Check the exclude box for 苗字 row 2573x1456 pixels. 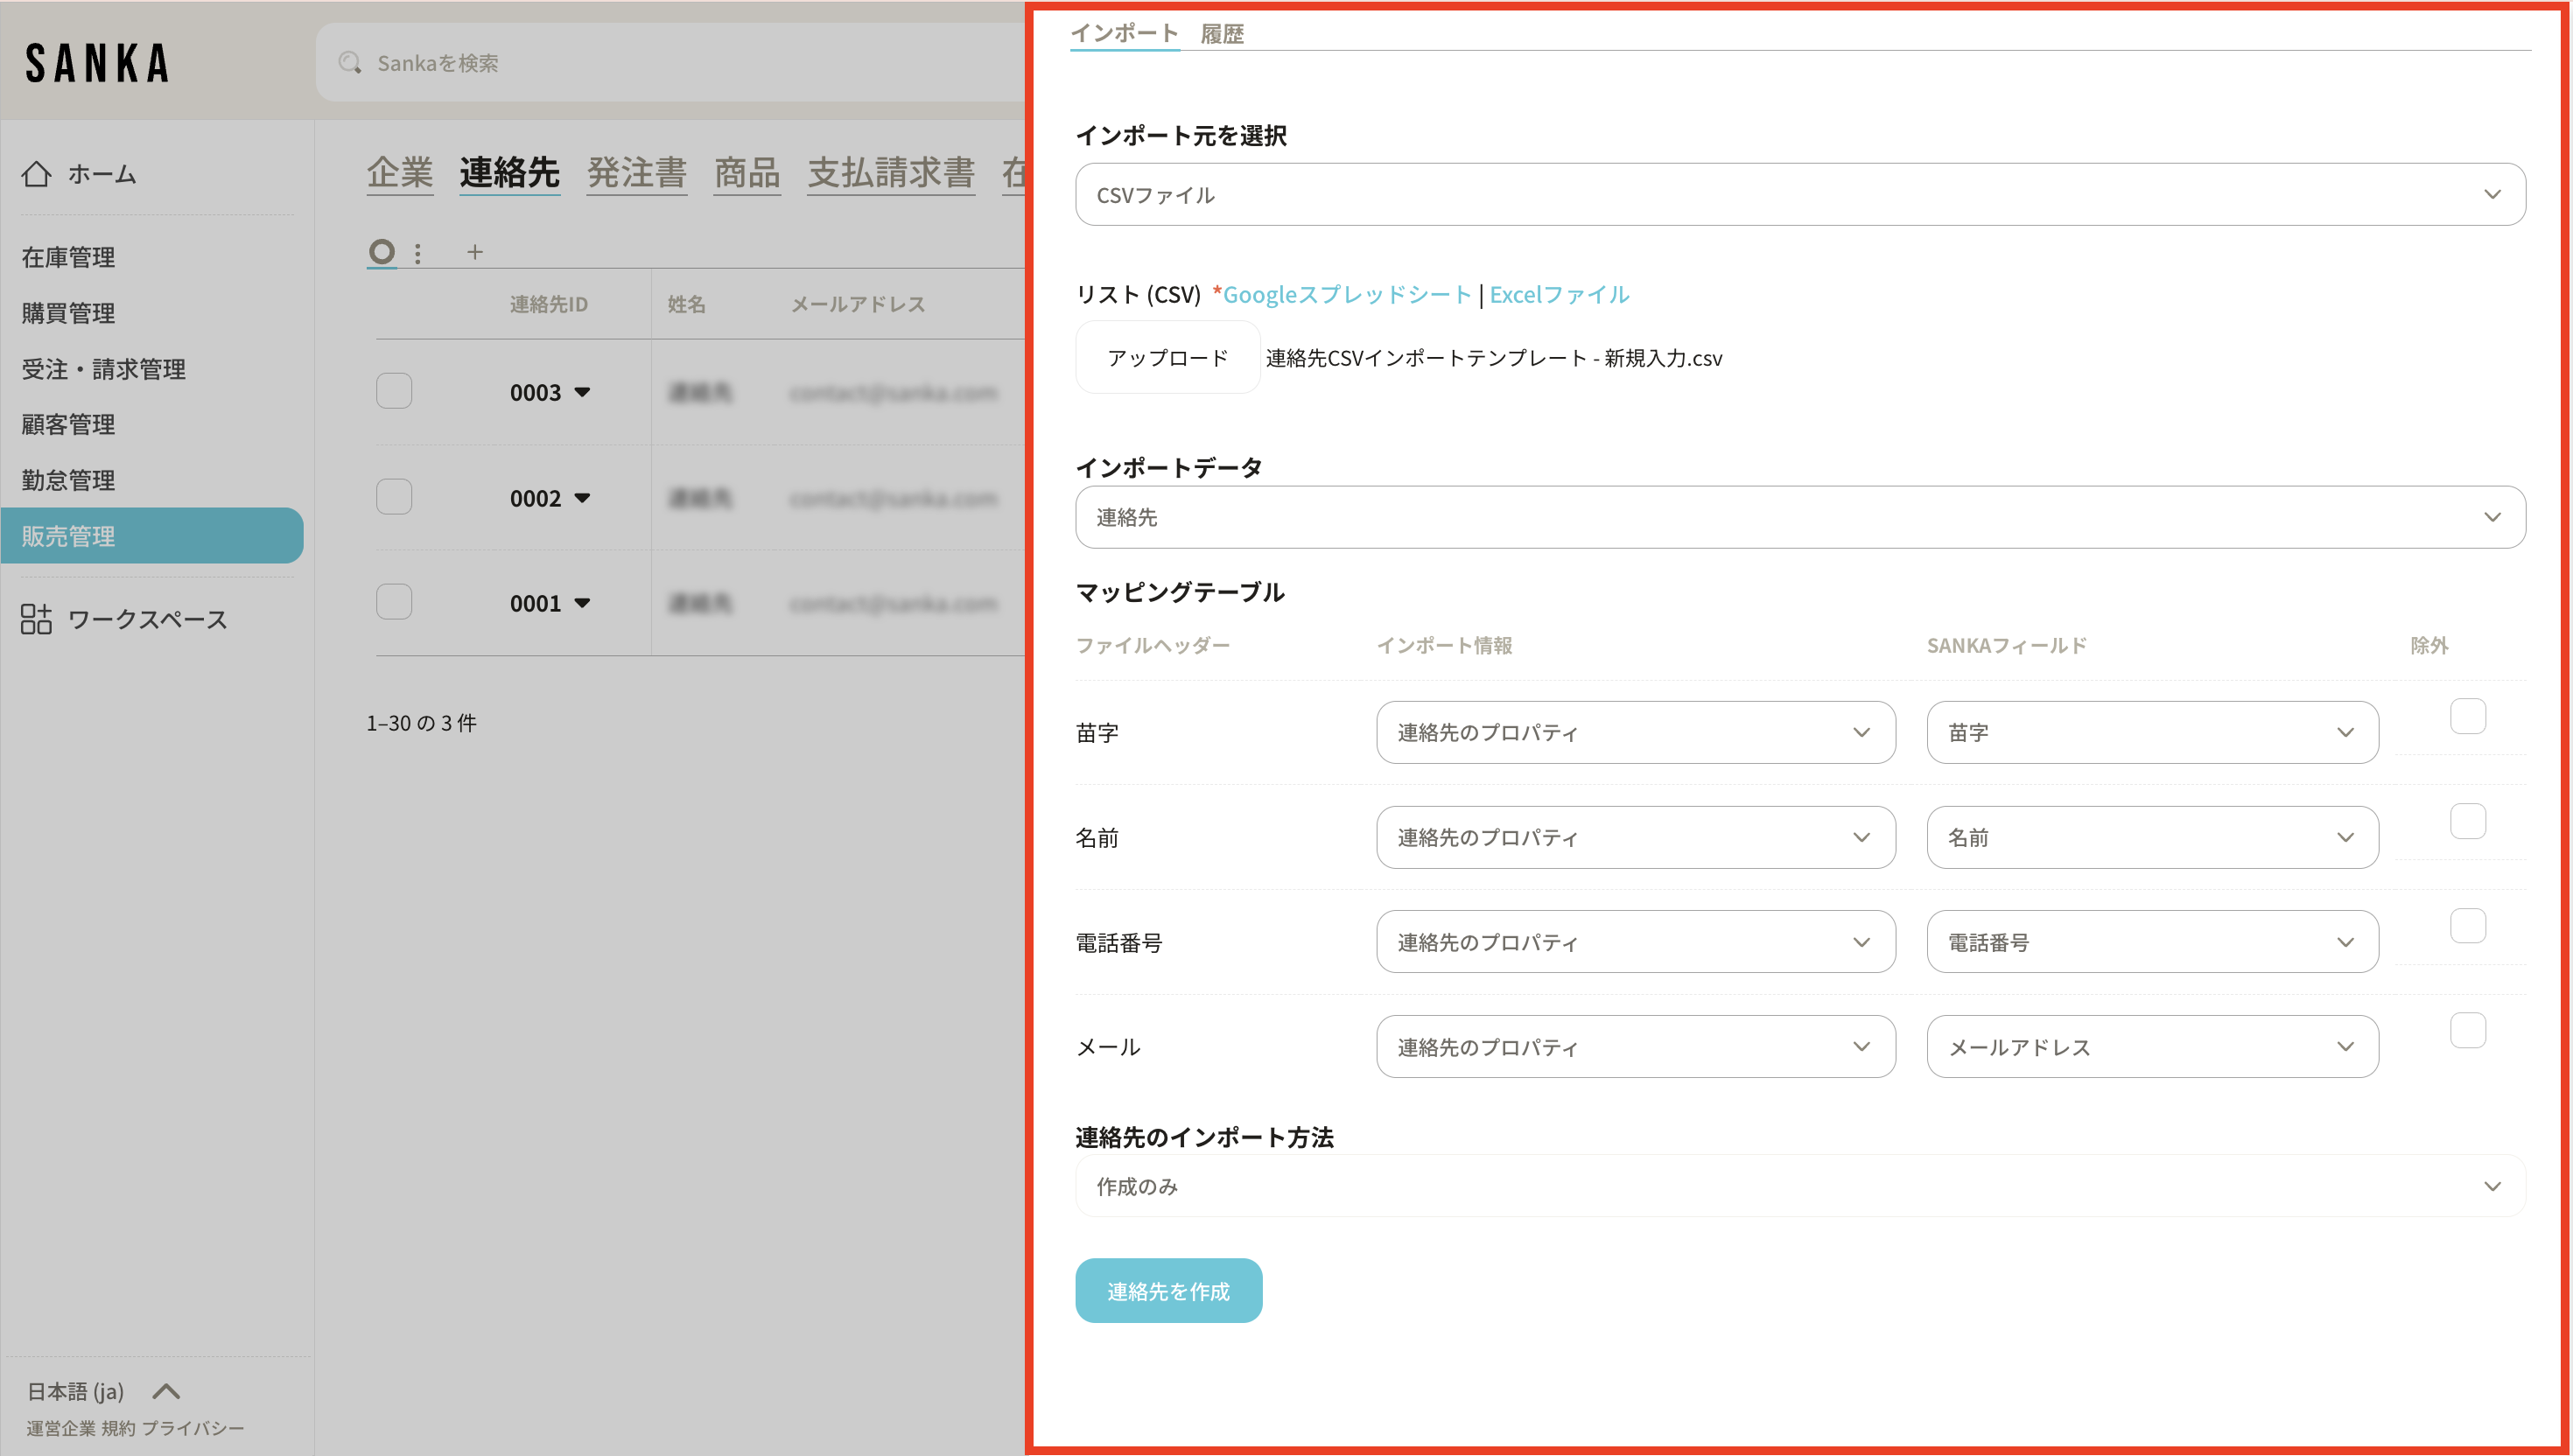[x=2467, y=716]
